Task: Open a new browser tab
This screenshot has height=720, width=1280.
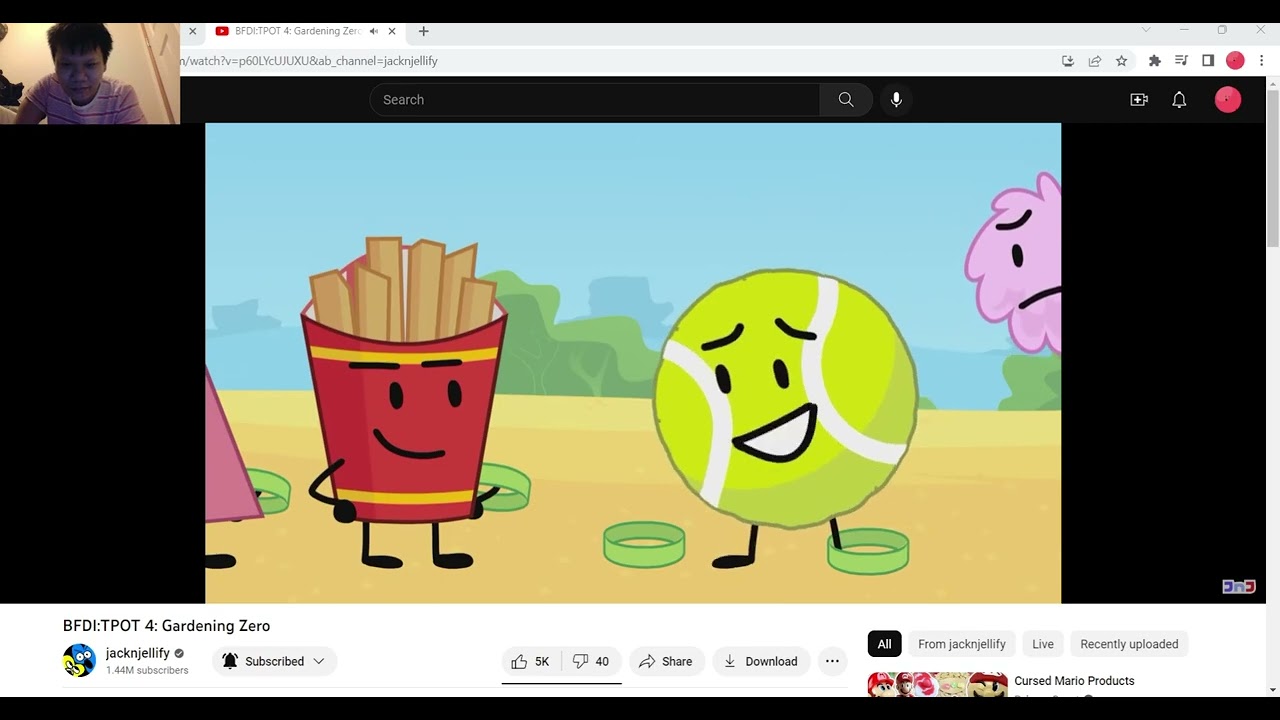Action: pyautogui.click(x=423, y=31)
